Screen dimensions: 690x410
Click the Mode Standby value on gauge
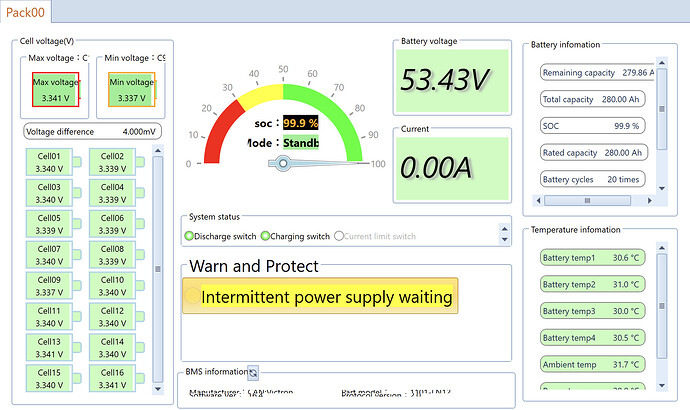[x=301, y=143]
